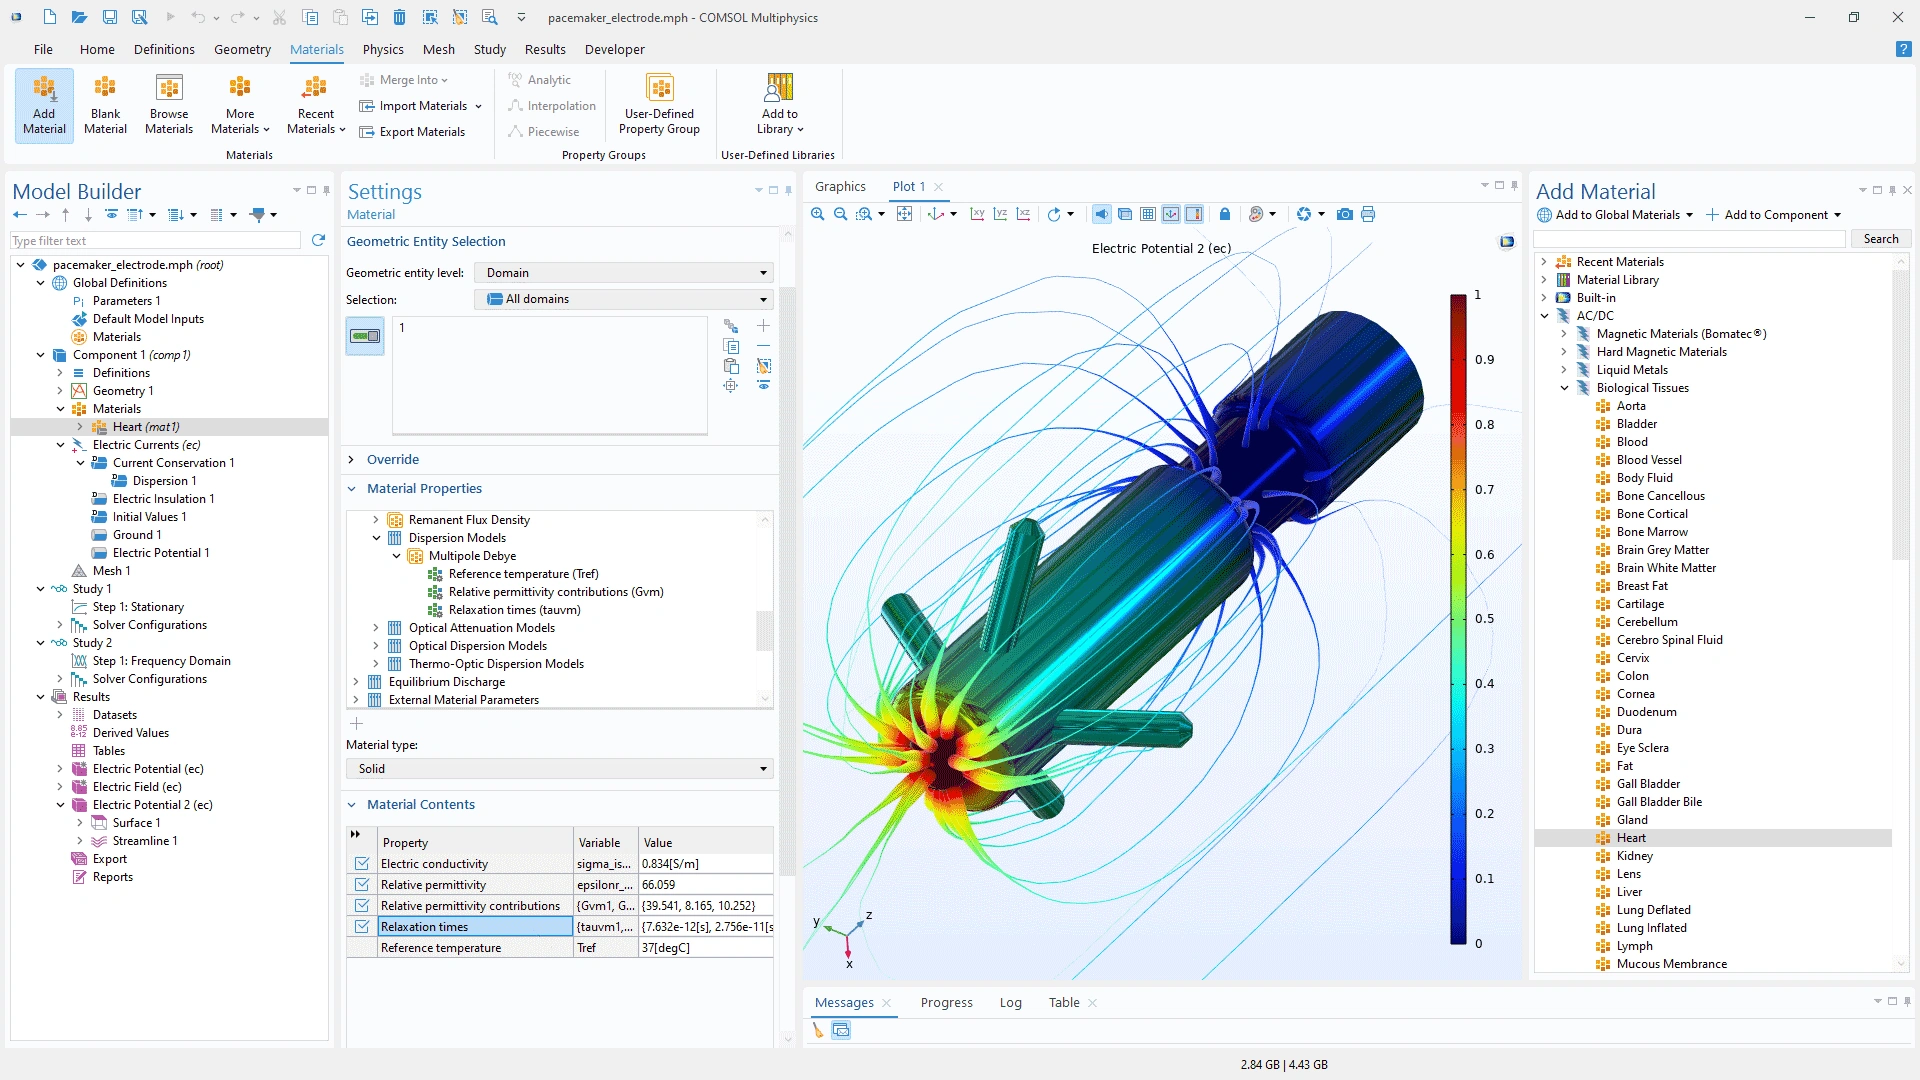Toggle the Relative permittivity checkbox
Screen dimensions: 1920x1080
(x=362, y=885)
